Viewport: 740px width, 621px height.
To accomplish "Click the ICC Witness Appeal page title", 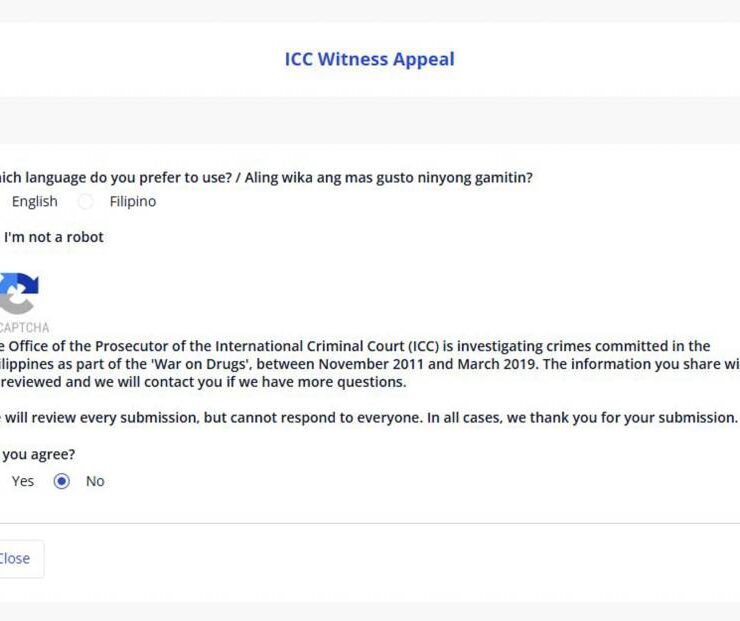I will (369, 59).
